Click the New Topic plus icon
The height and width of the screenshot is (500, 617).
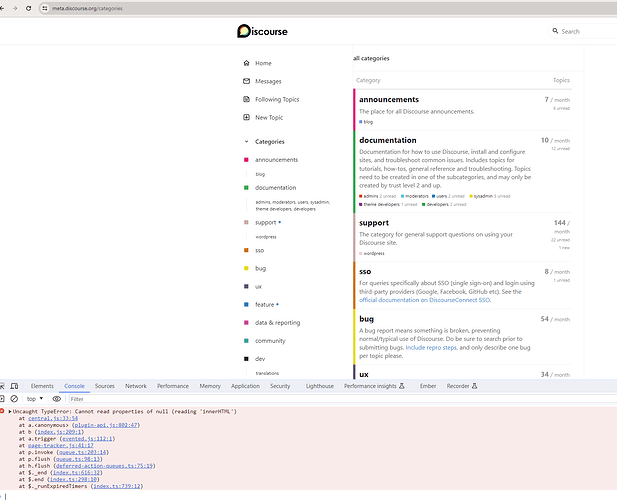point(246,117)
